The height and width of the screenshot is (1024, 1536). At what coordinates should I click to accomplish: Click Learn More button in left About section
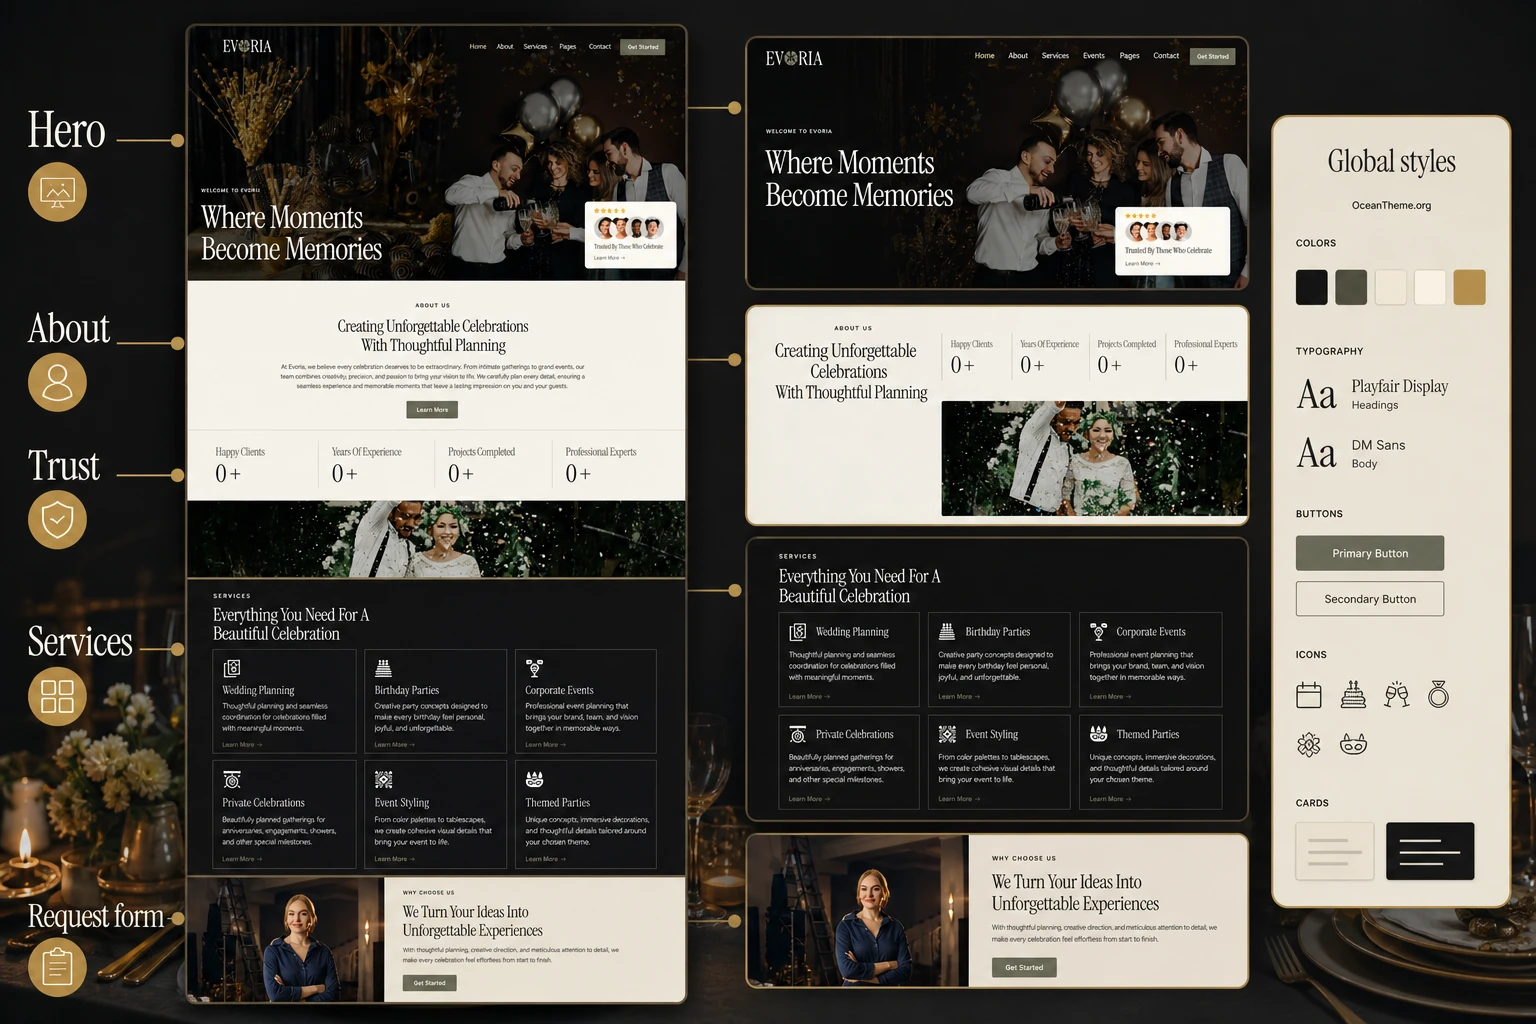(432, 410)
